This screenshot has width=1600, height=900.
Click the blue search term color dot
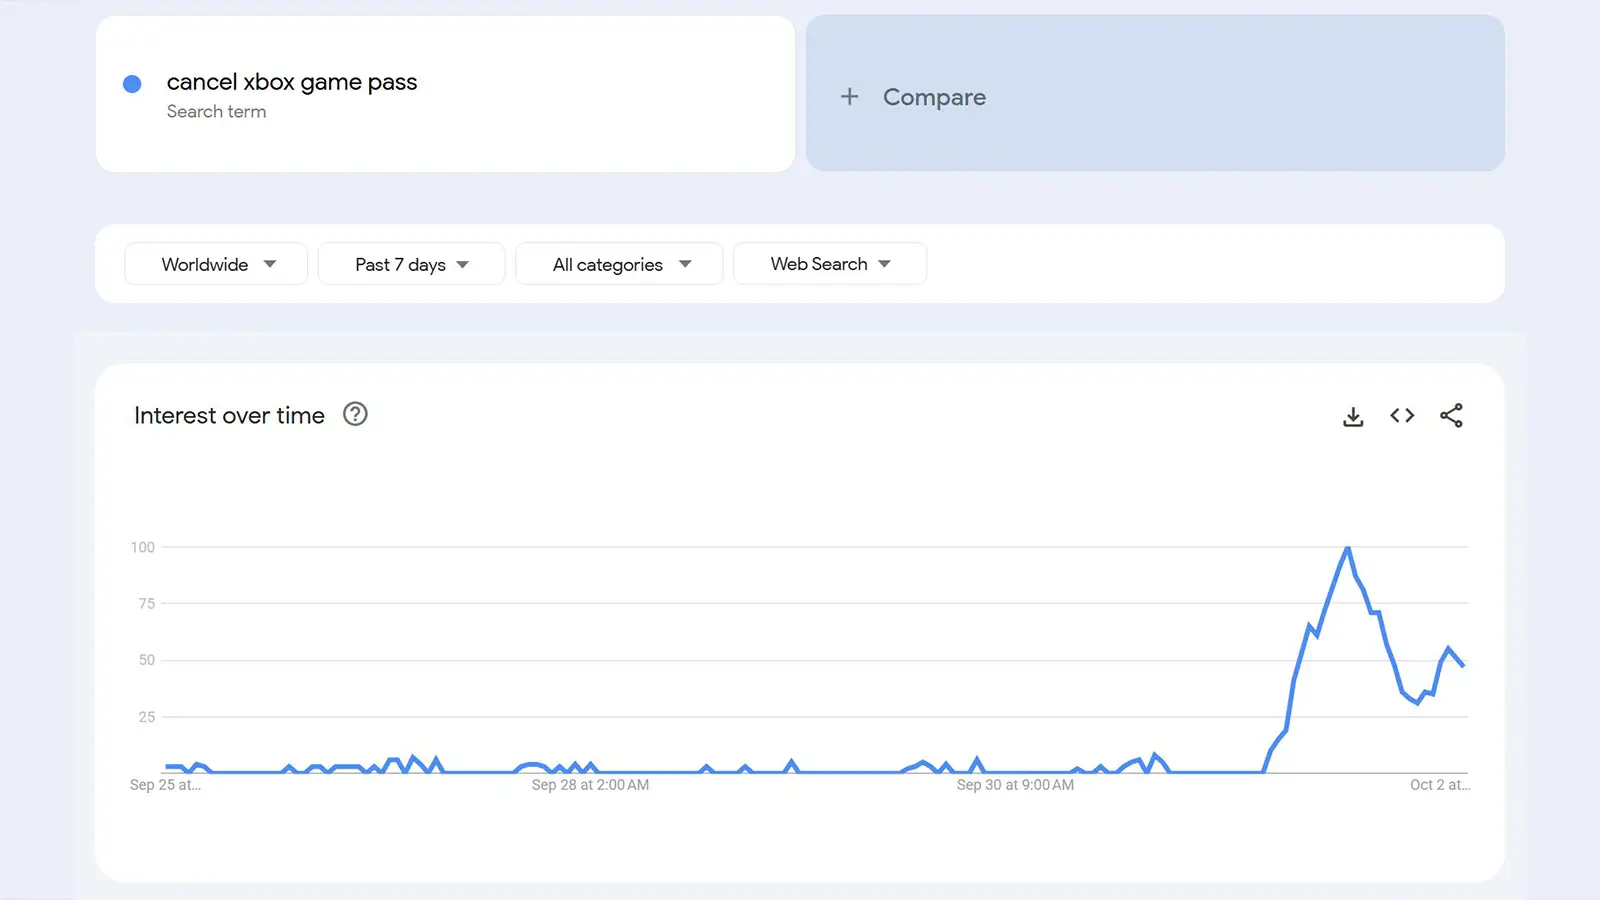pos(131,83)
